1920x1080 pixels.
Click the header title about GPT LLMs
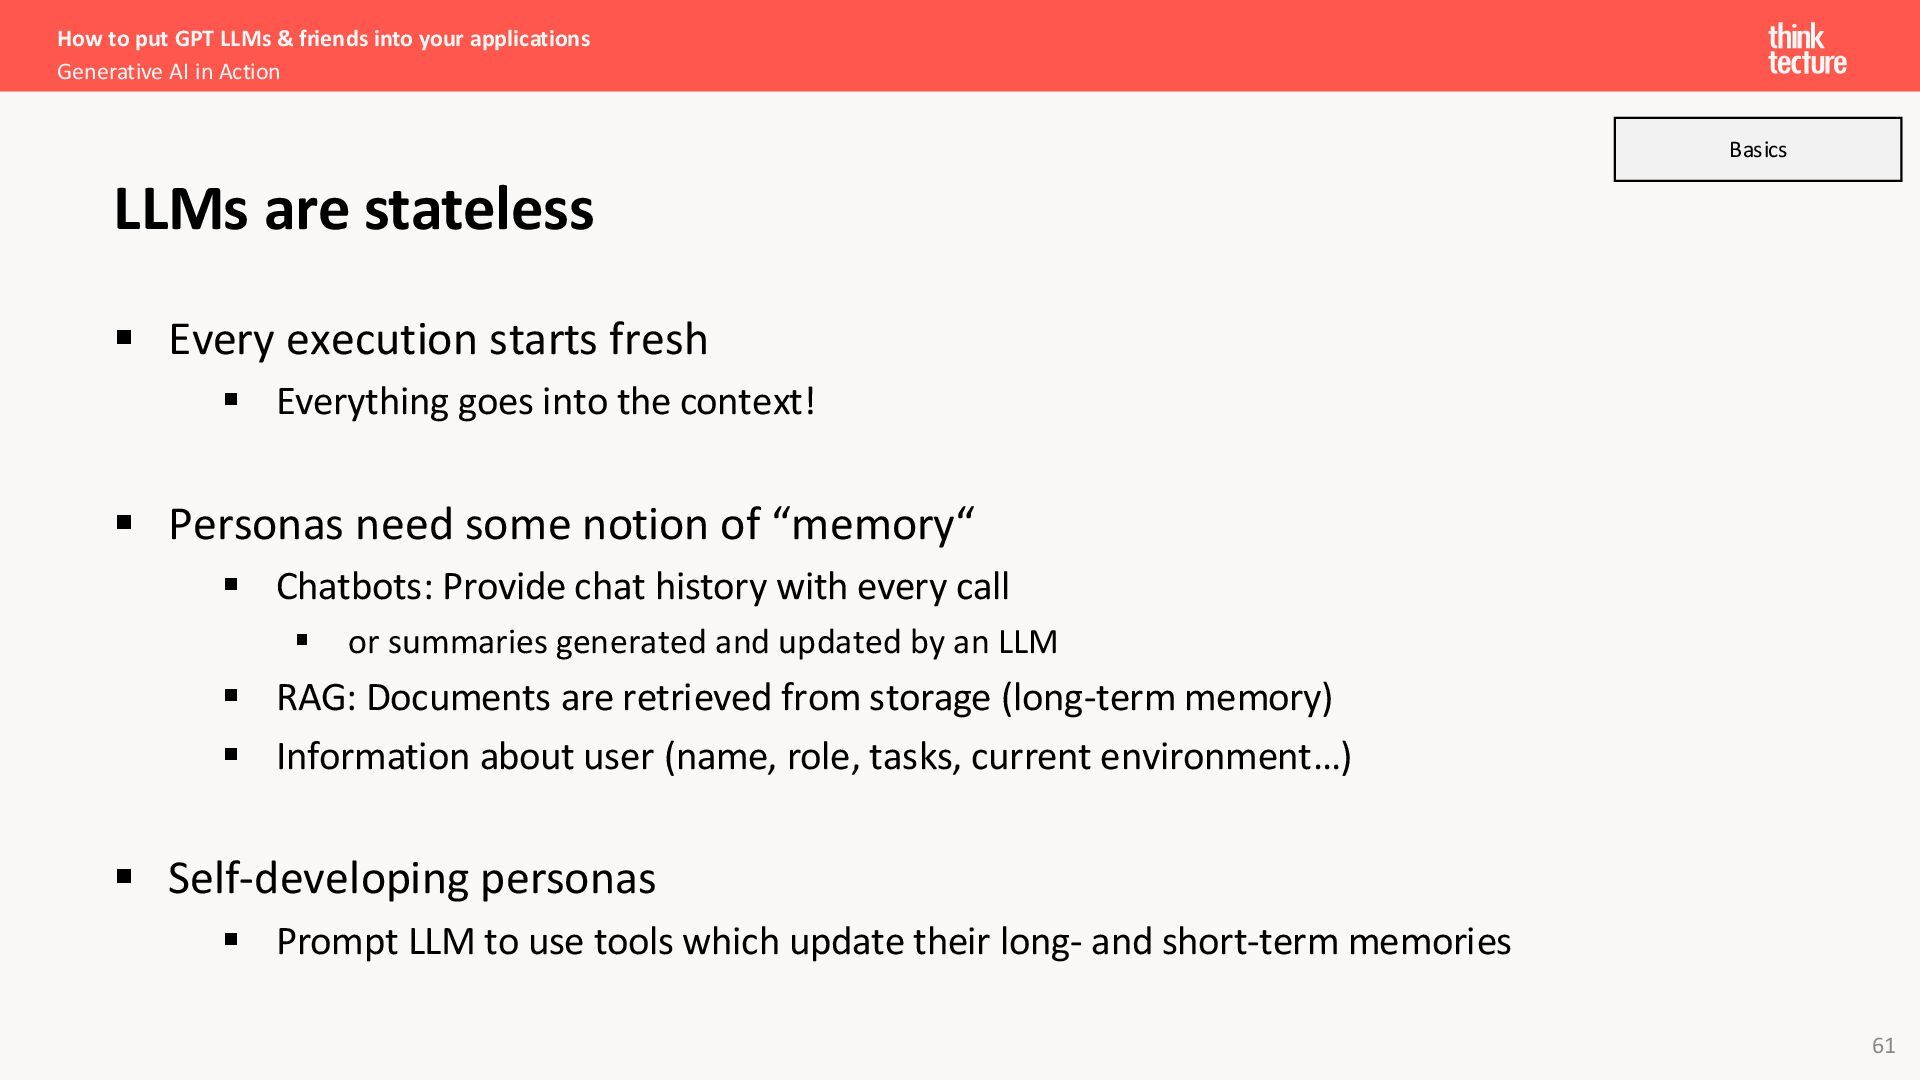[x=323, y=38]
